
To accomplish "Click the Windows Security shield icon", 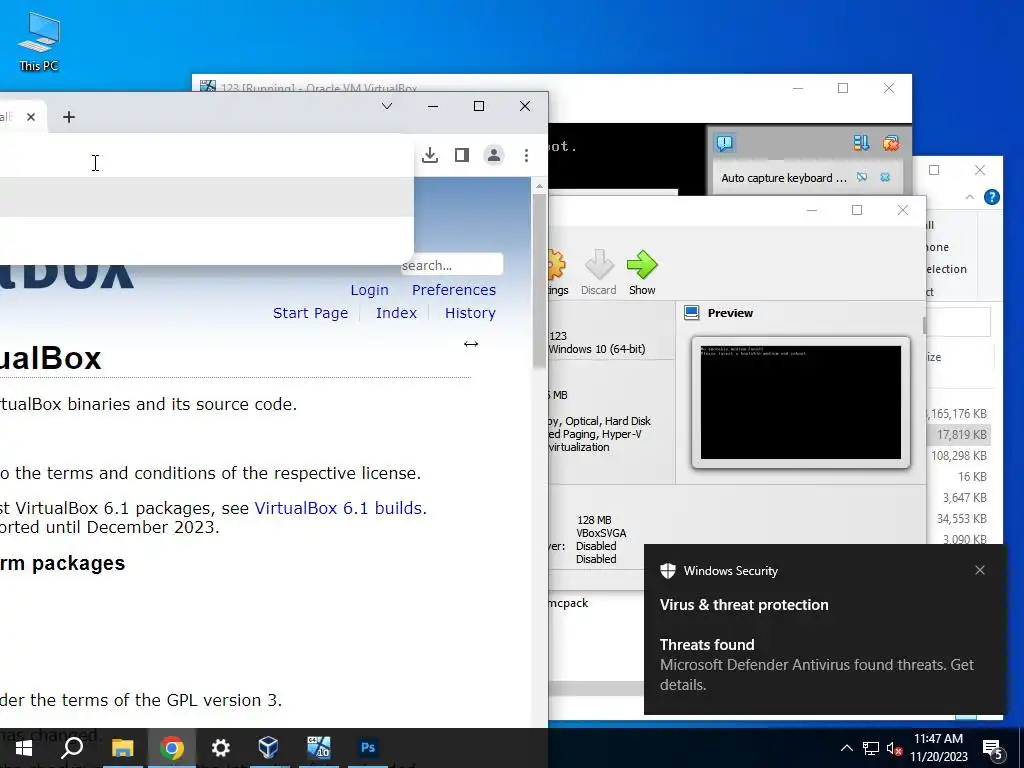I will (x=667, y=571).
